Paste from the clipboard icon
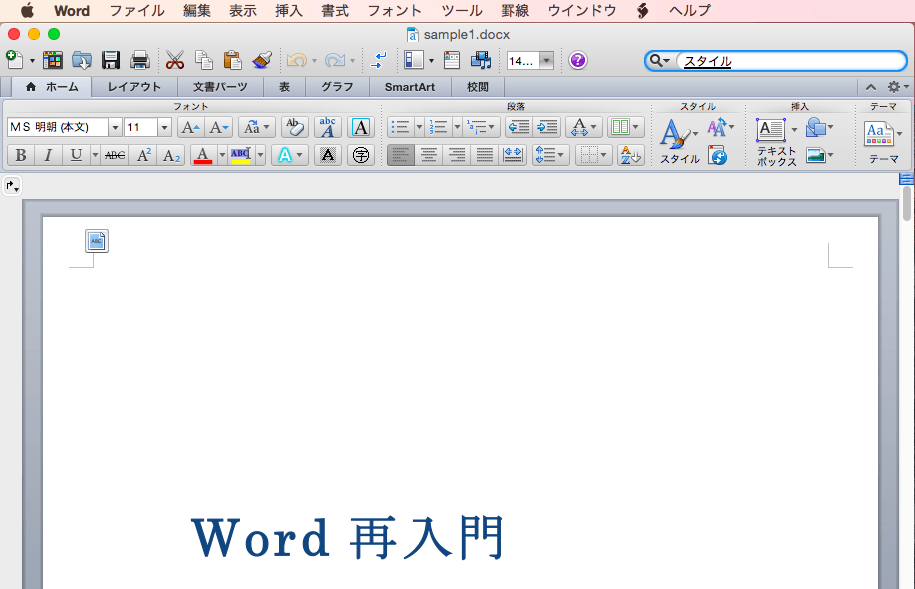915x589 pixels. pos(232,60)
